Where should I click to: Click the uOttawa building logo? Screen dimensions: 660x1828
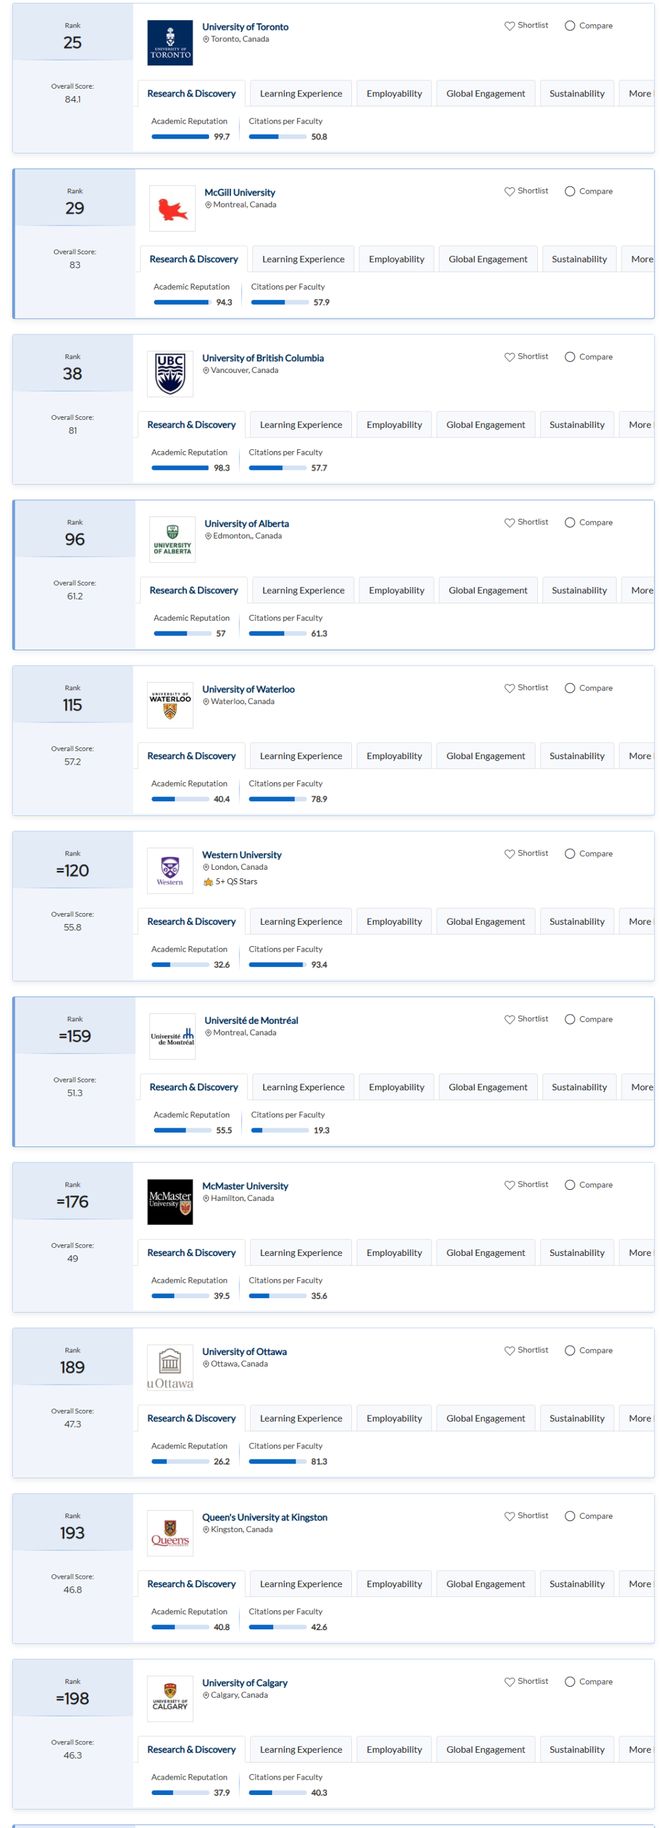point(170,1368)
